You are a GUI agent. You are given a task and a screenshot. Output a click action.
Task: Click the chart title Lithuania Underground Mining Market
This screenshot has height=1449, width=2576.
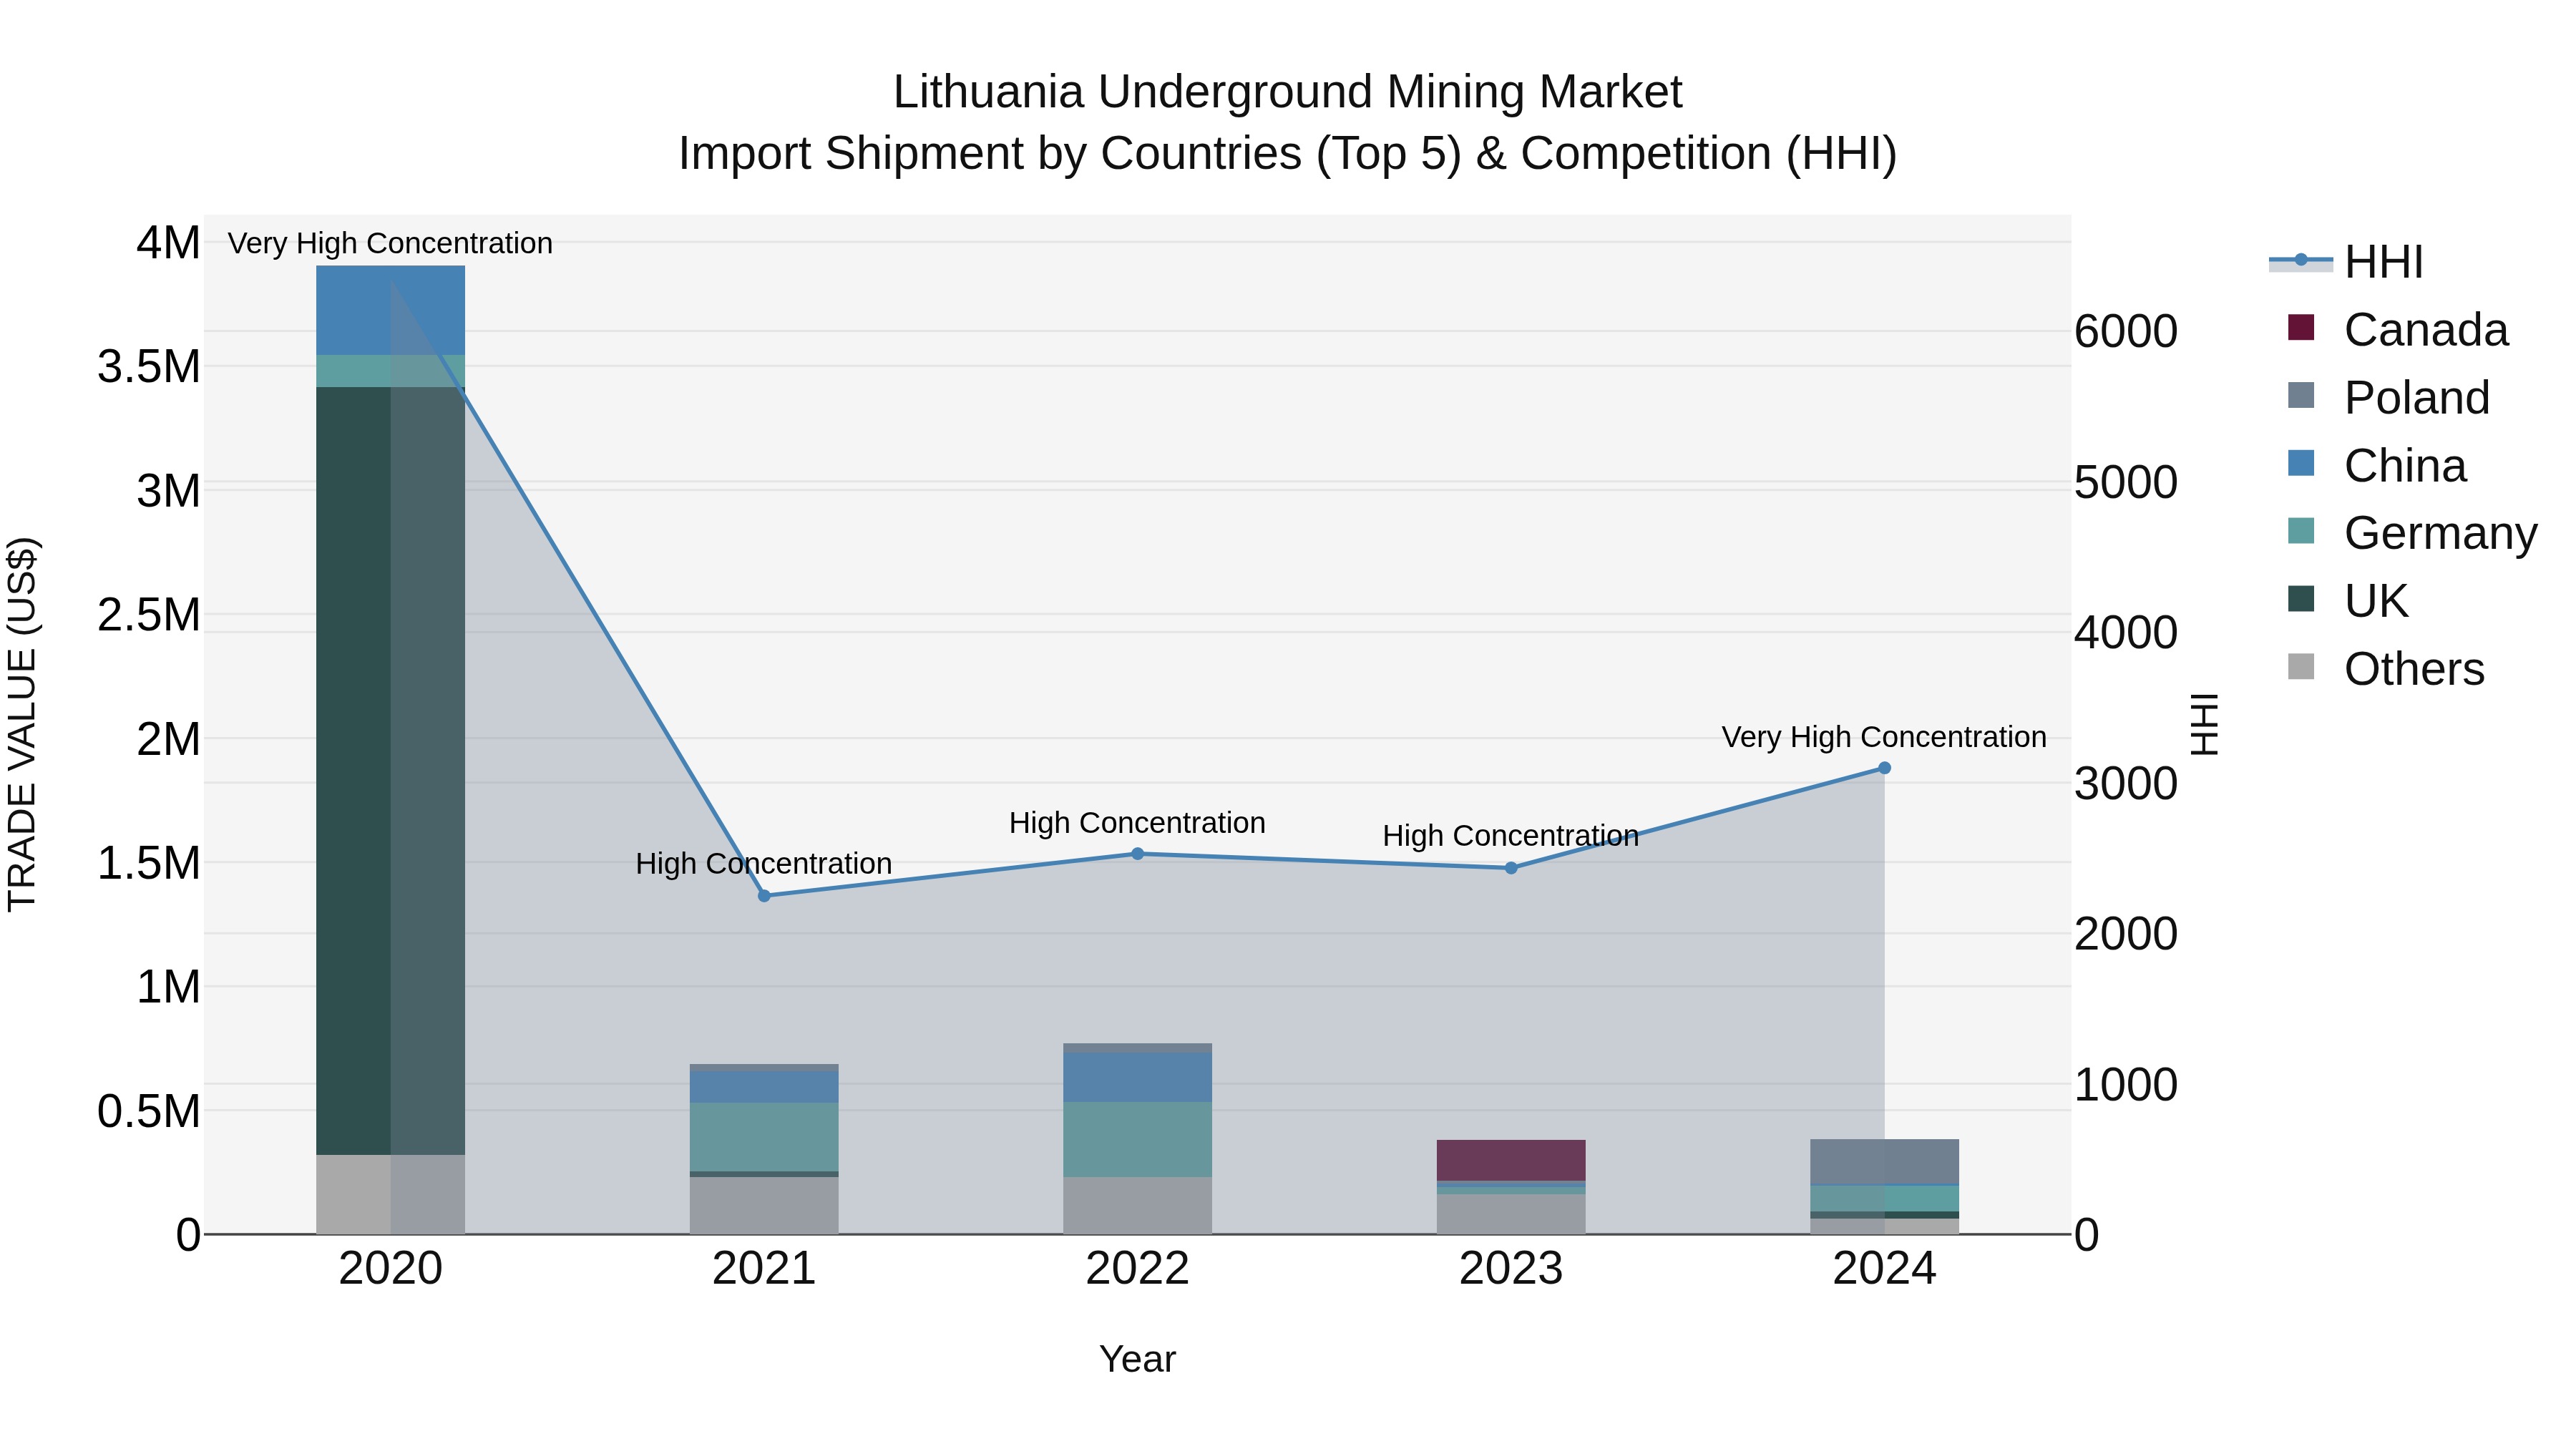tap(1288, 92)
